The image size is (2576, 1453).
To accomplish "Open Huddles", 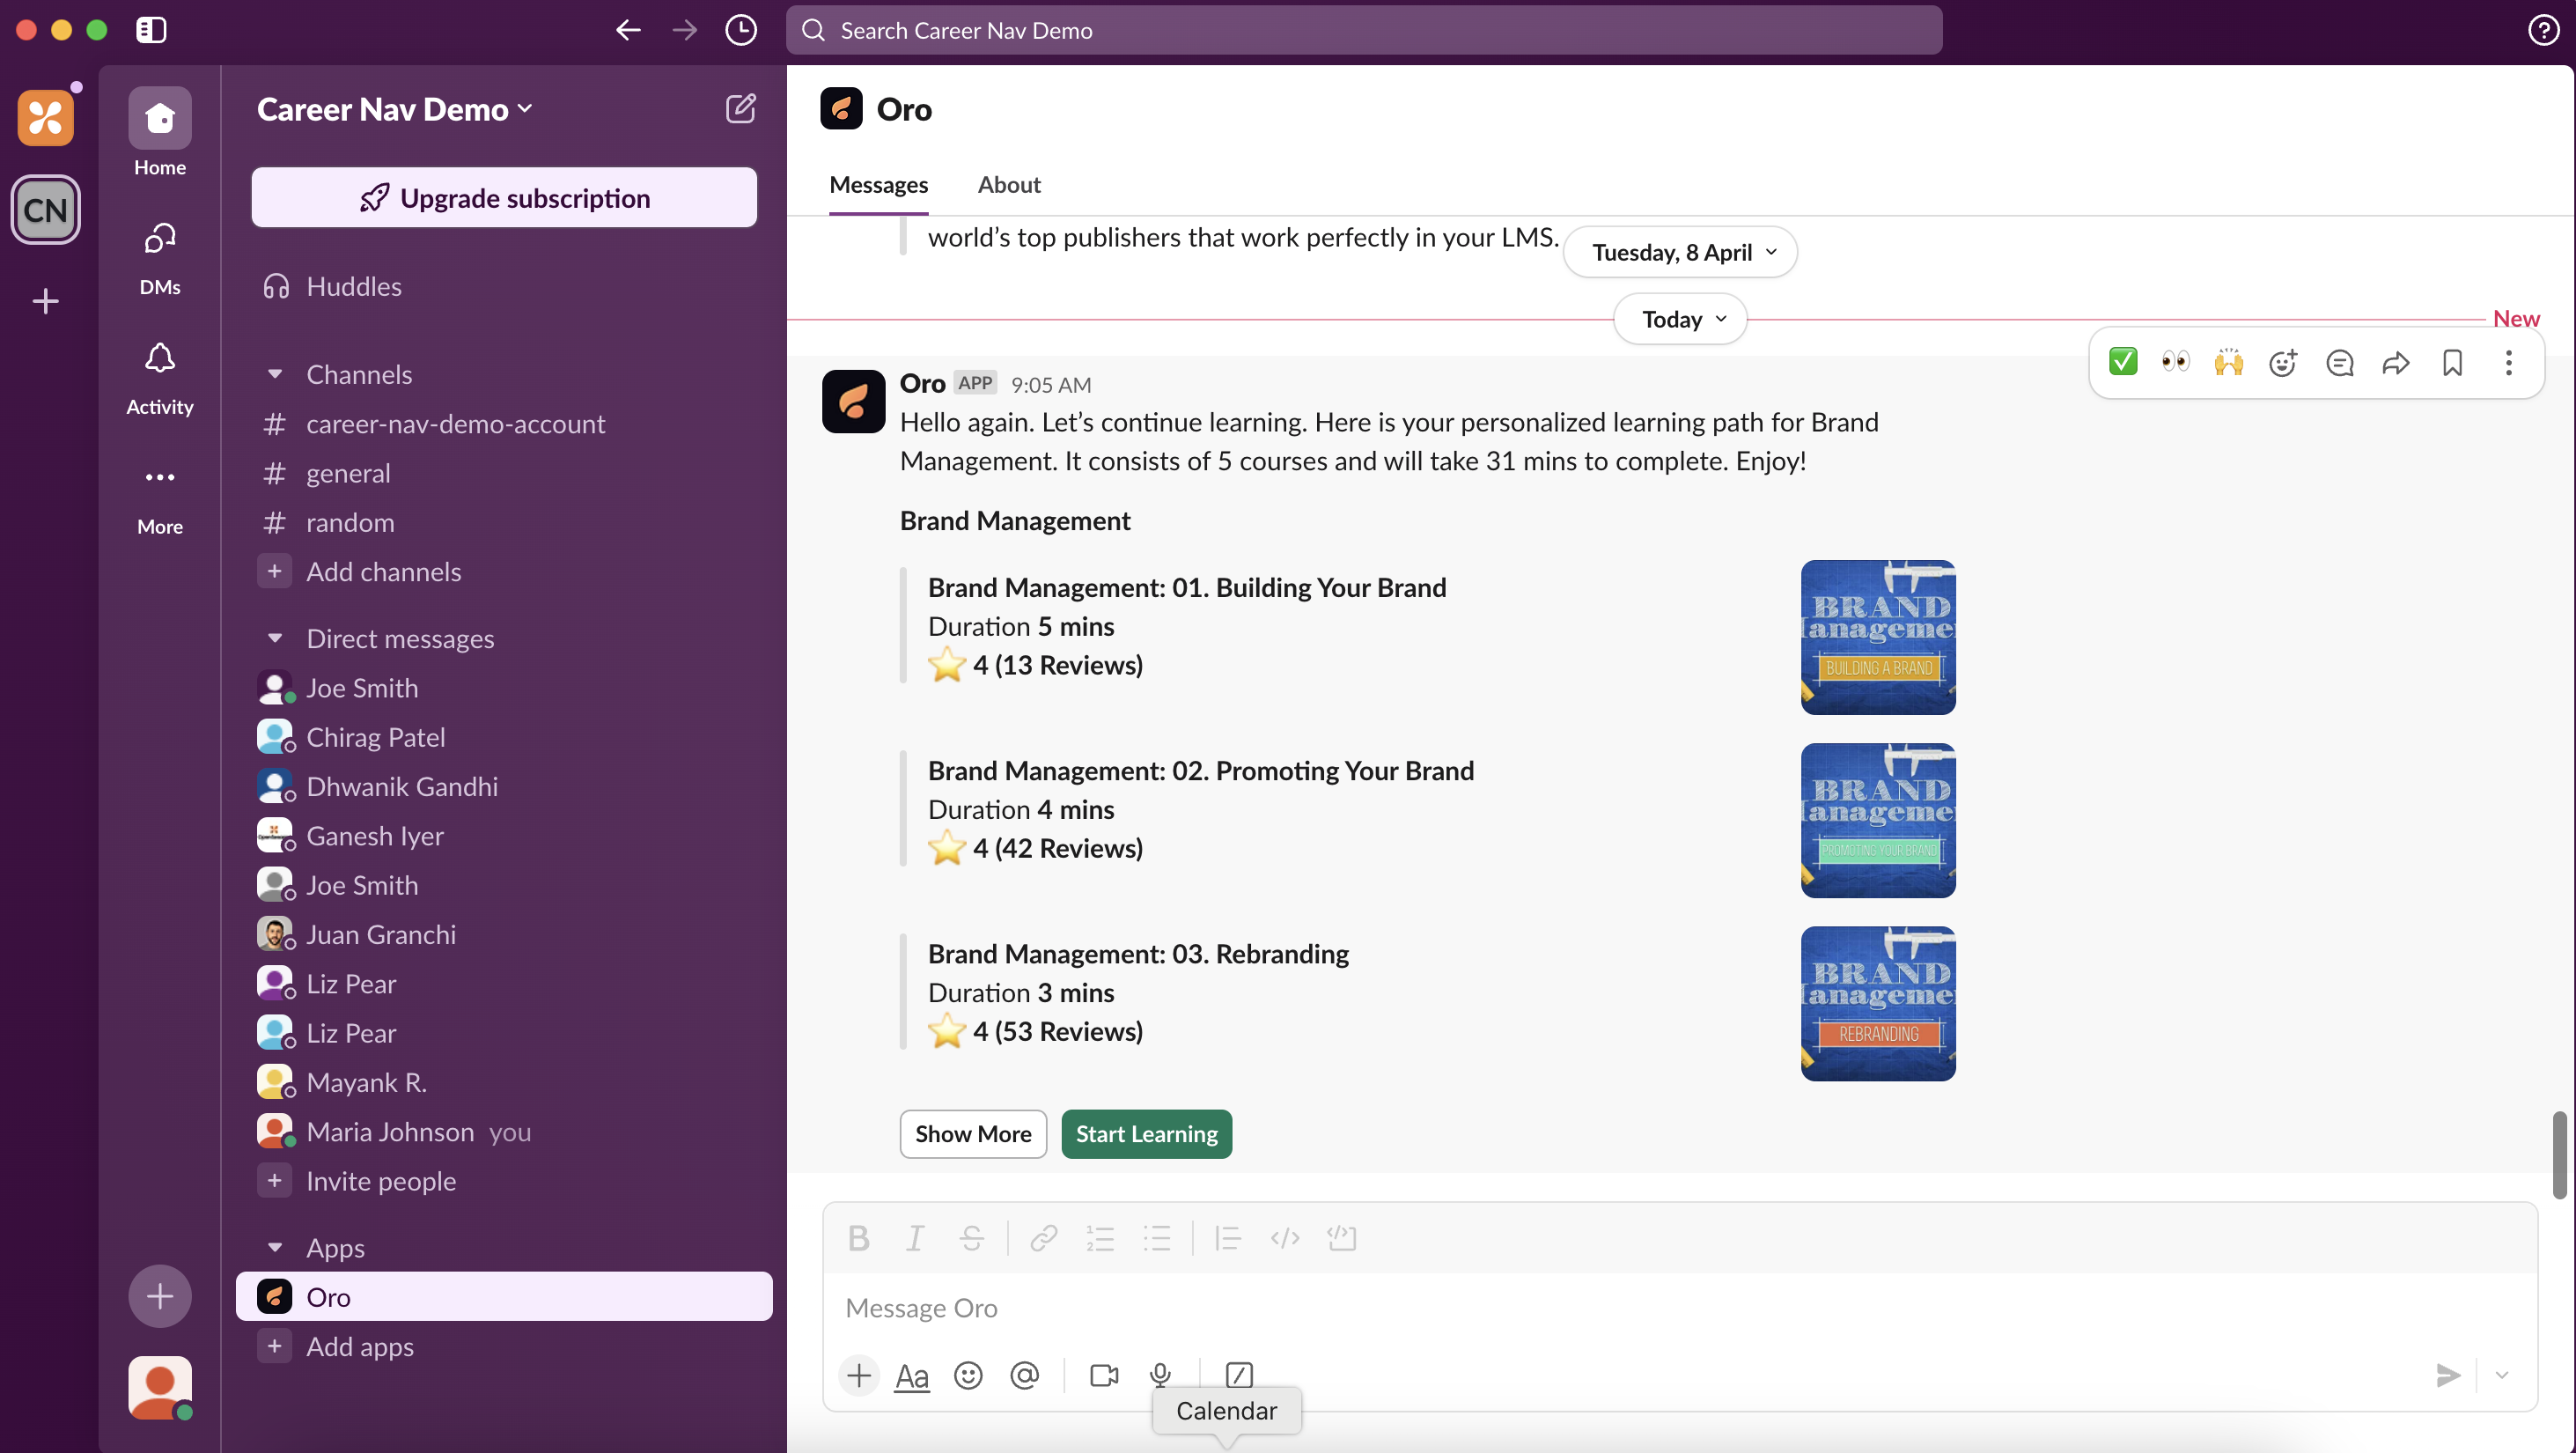I will click(x=504, y=286).
